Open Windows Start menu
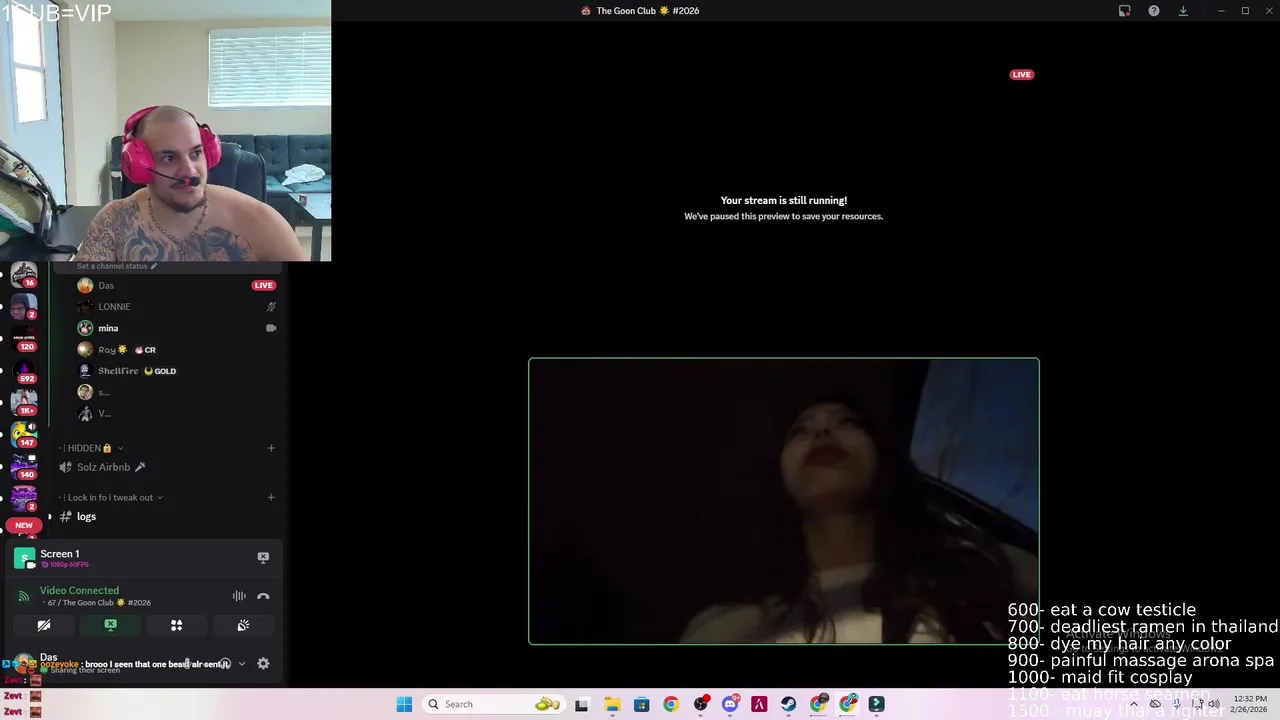The height and width of the screenshot is (720, 1280). point(404,704)
